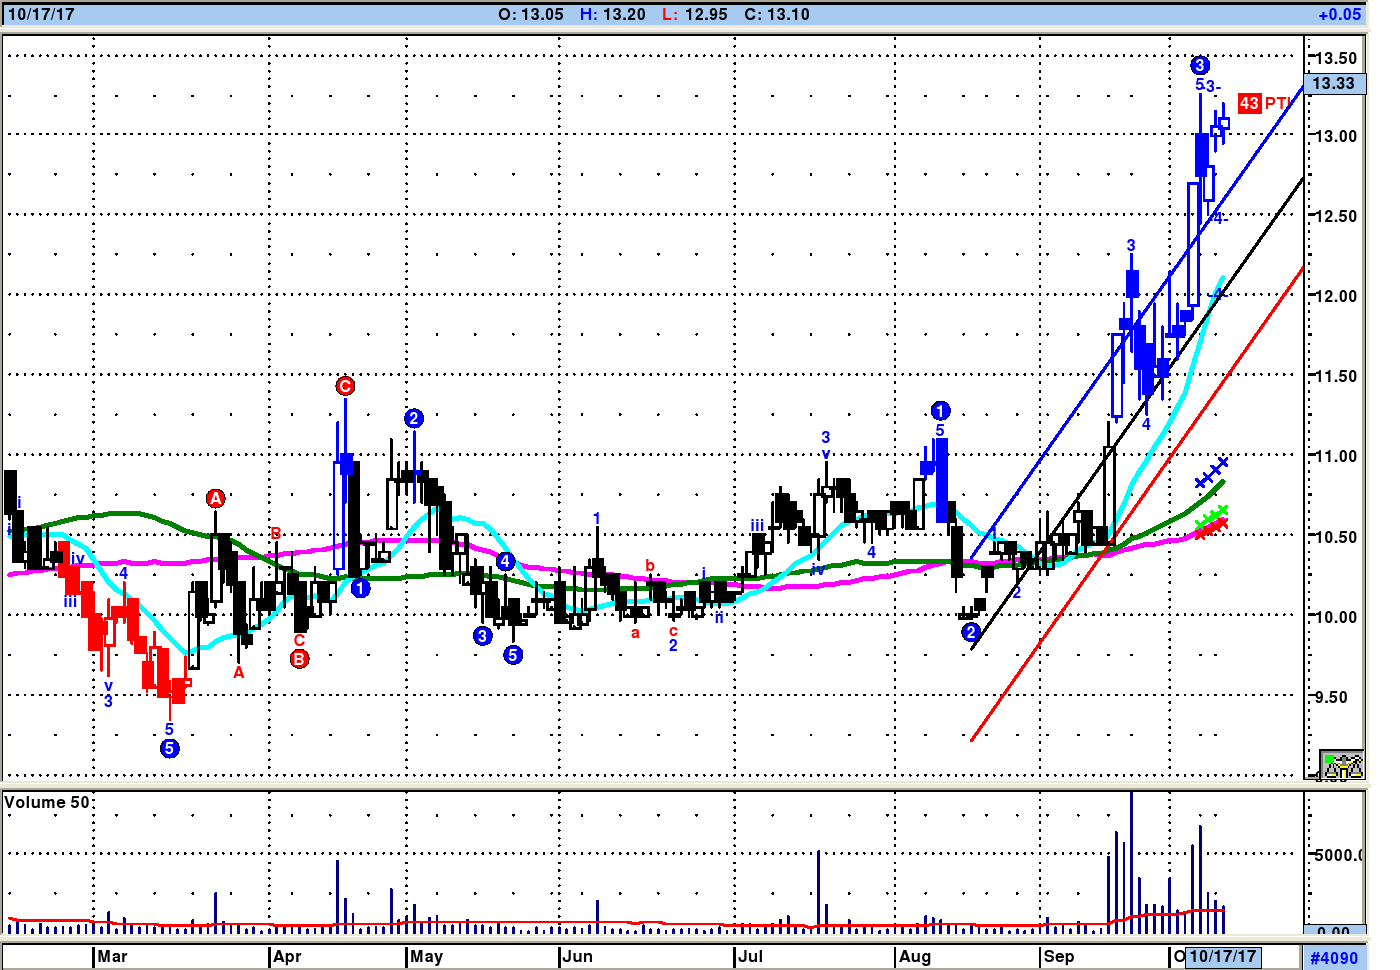This screenshot has width=1400, height=970.
Task: Click the red 43 PTI badge
Action: [x=1249, y=103]
